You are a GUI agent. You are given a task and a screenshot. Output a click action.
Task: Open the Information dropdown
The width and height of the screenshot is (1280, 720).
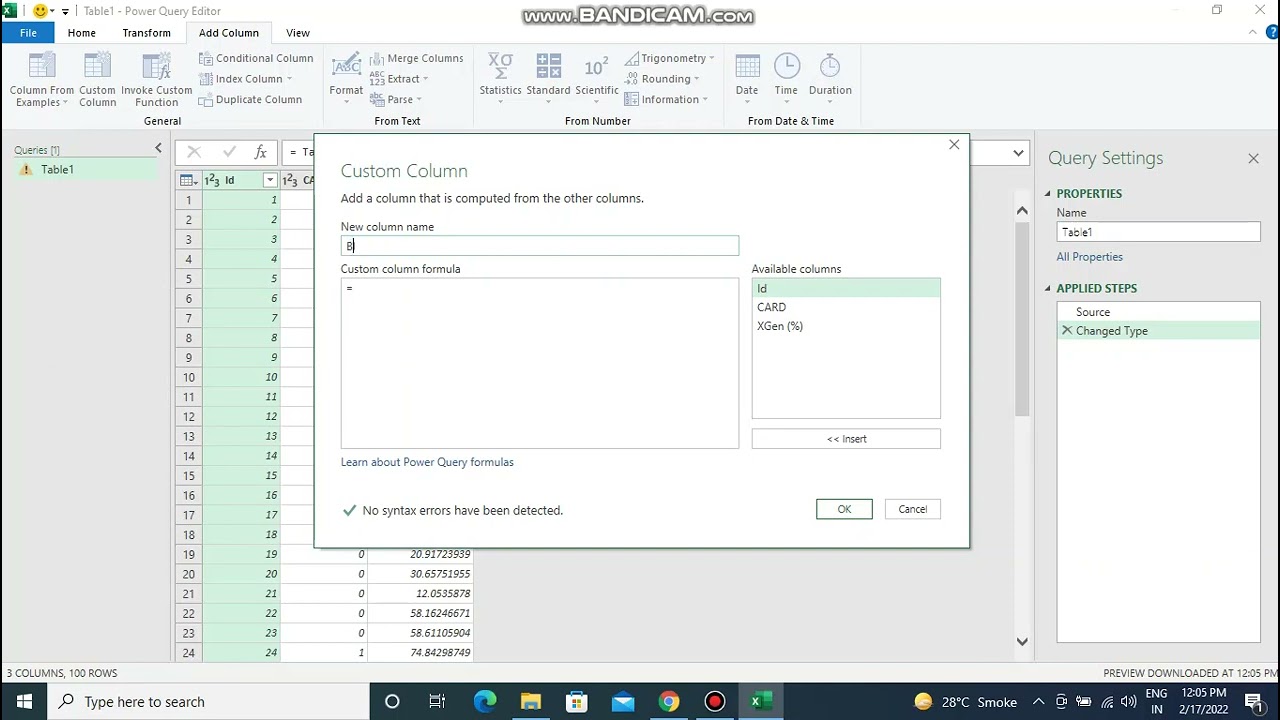(x=666, y=99)
